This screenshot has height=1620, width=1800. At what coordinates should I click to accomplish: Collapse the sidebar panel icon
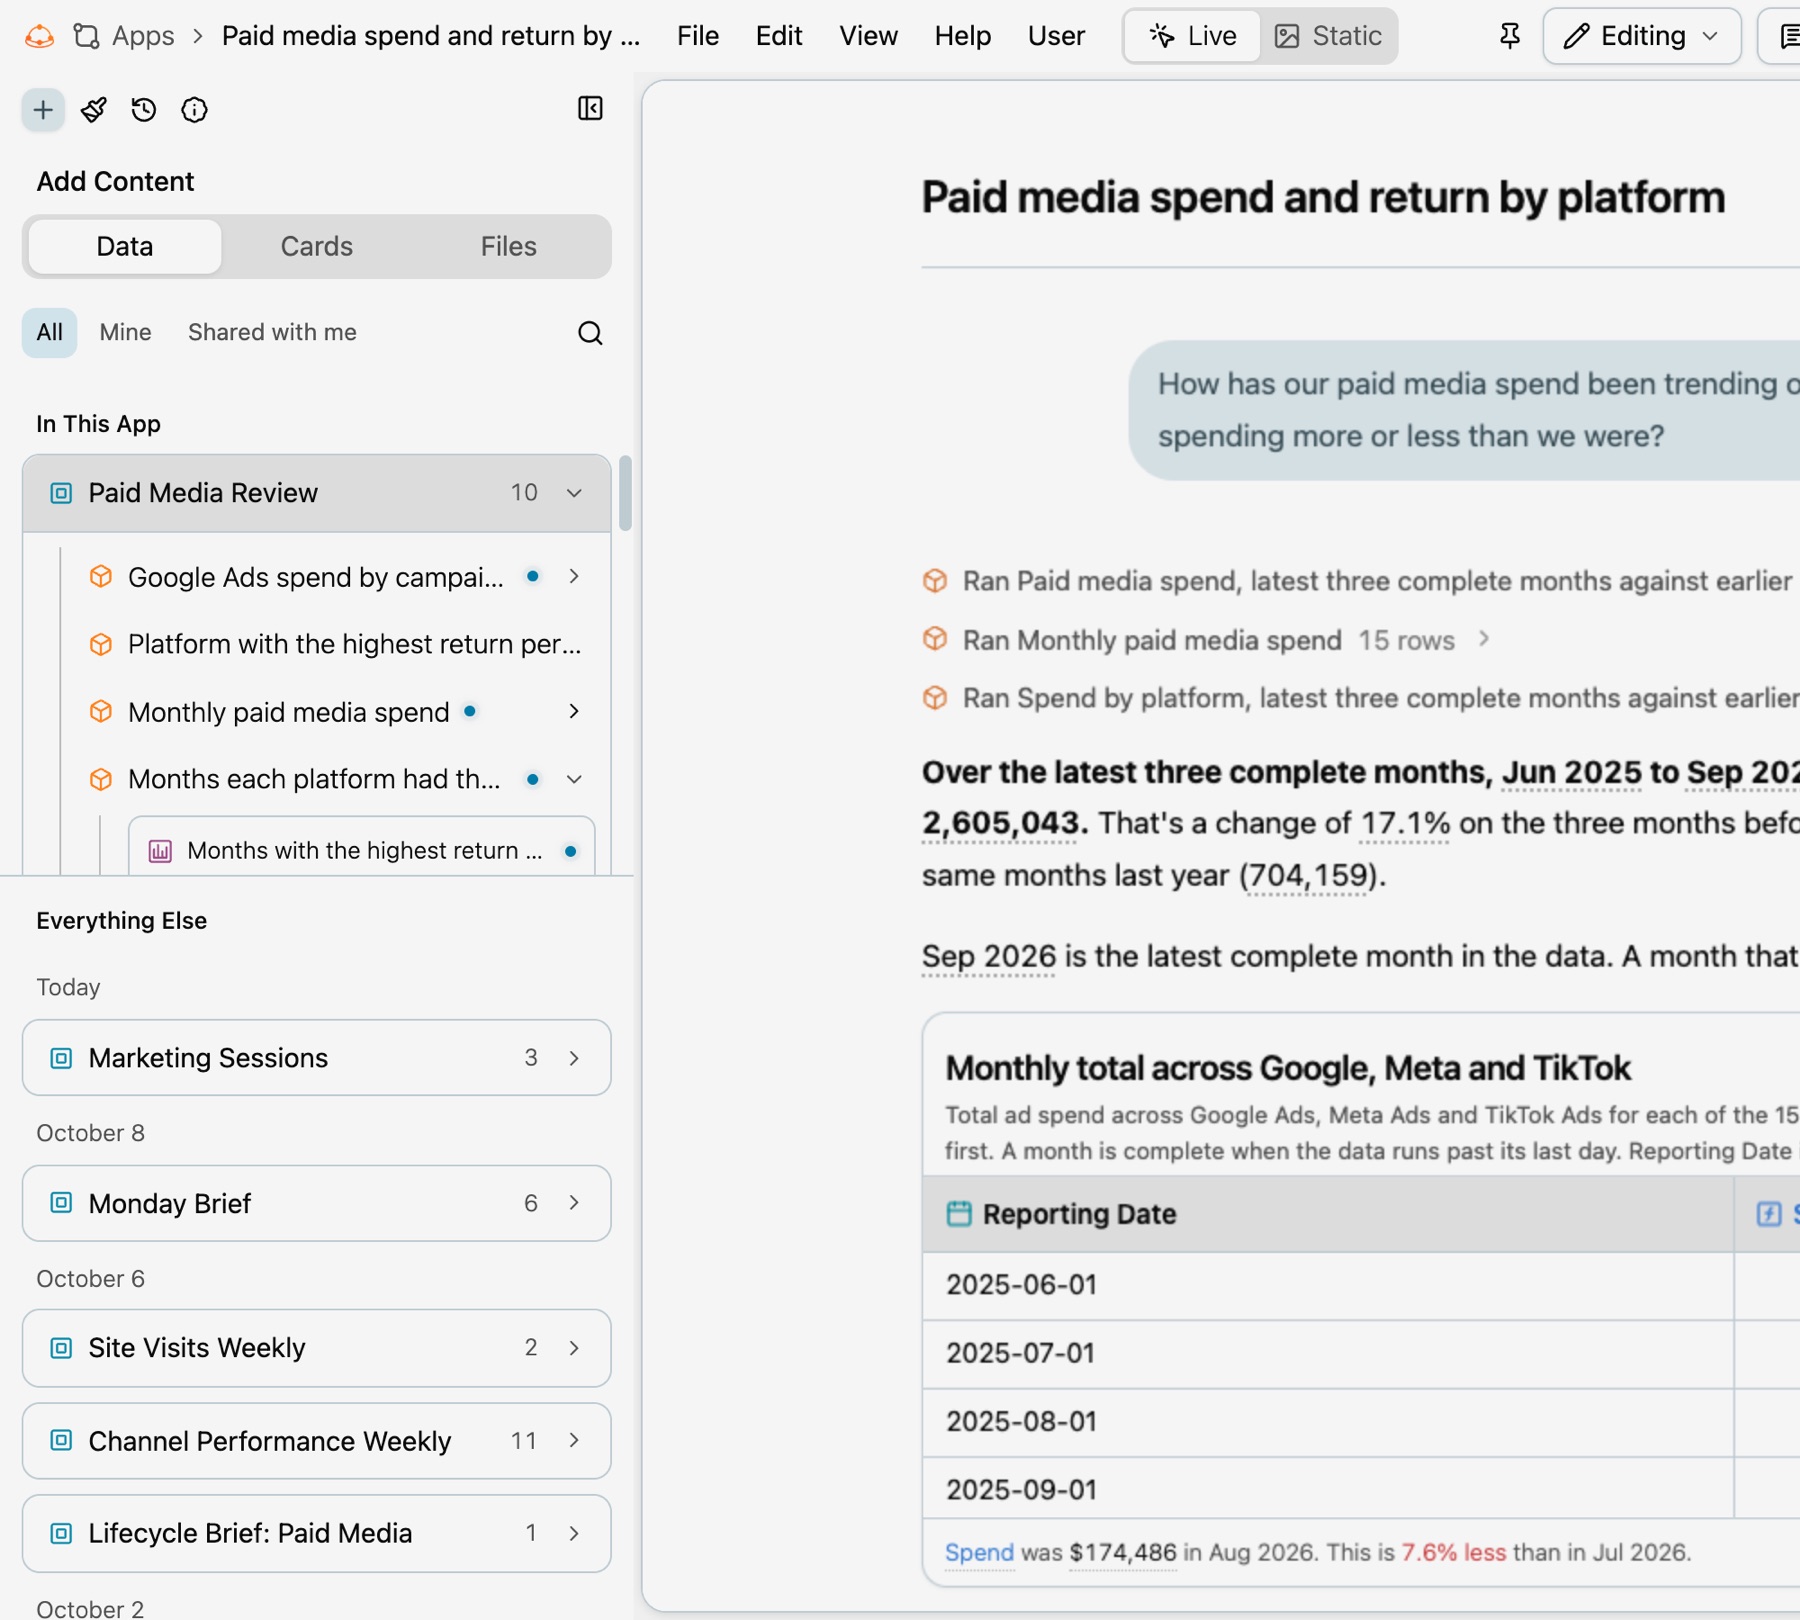tap(590, 108)
